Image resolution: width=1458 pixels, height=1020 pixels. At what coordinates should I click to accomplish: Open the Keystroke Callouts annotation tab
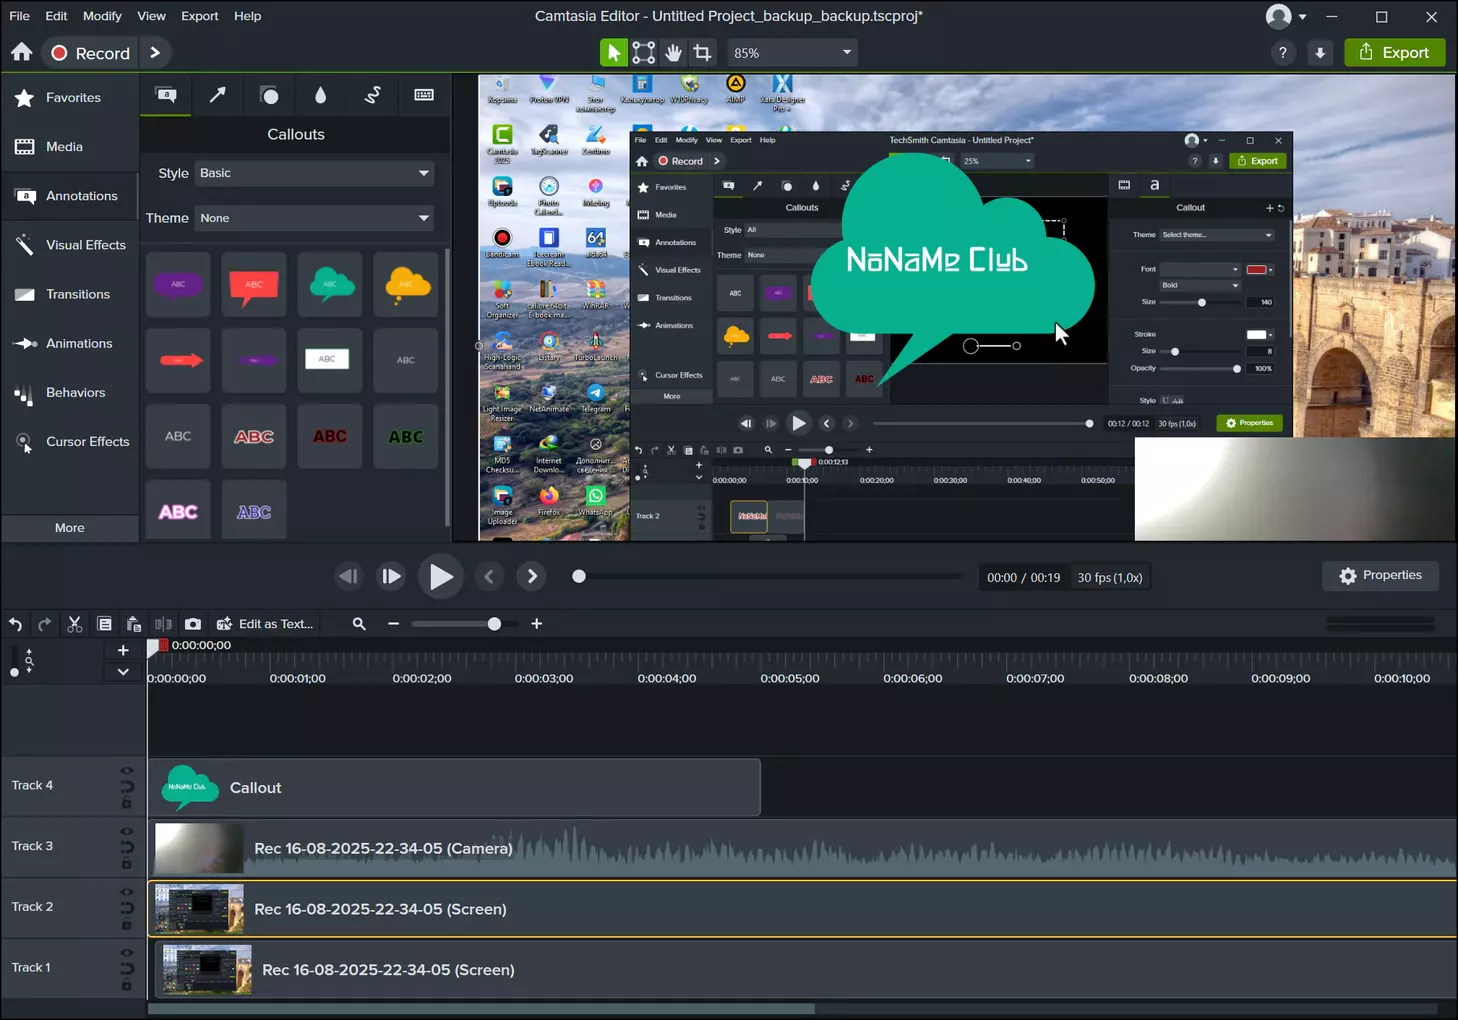(424, 95)
